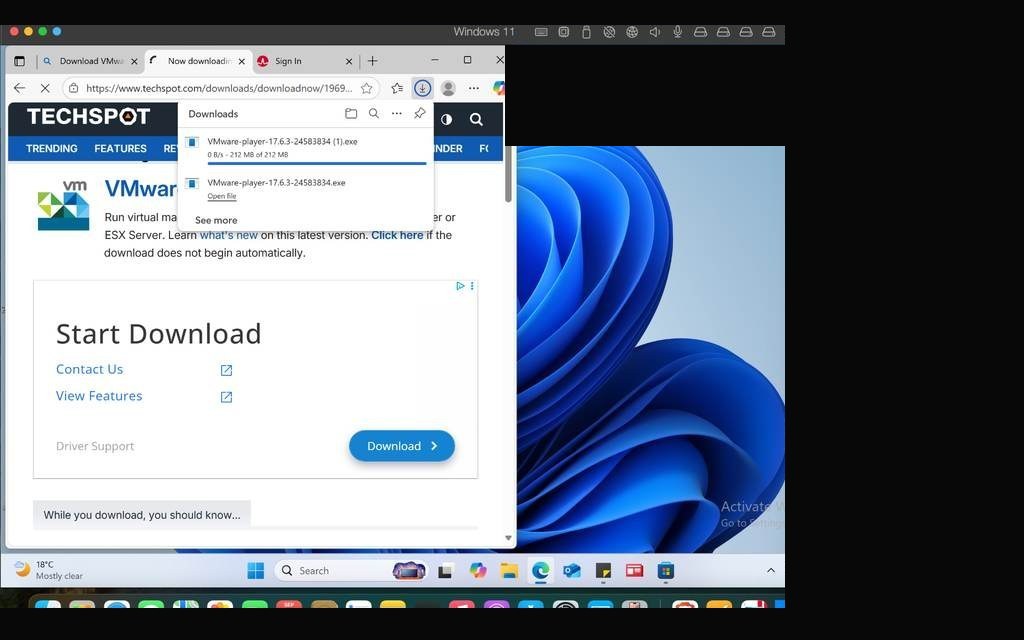Open downloads folder from Downloads panel
The height and width of the screenshot is (640, 1024).
pos(351,114)
